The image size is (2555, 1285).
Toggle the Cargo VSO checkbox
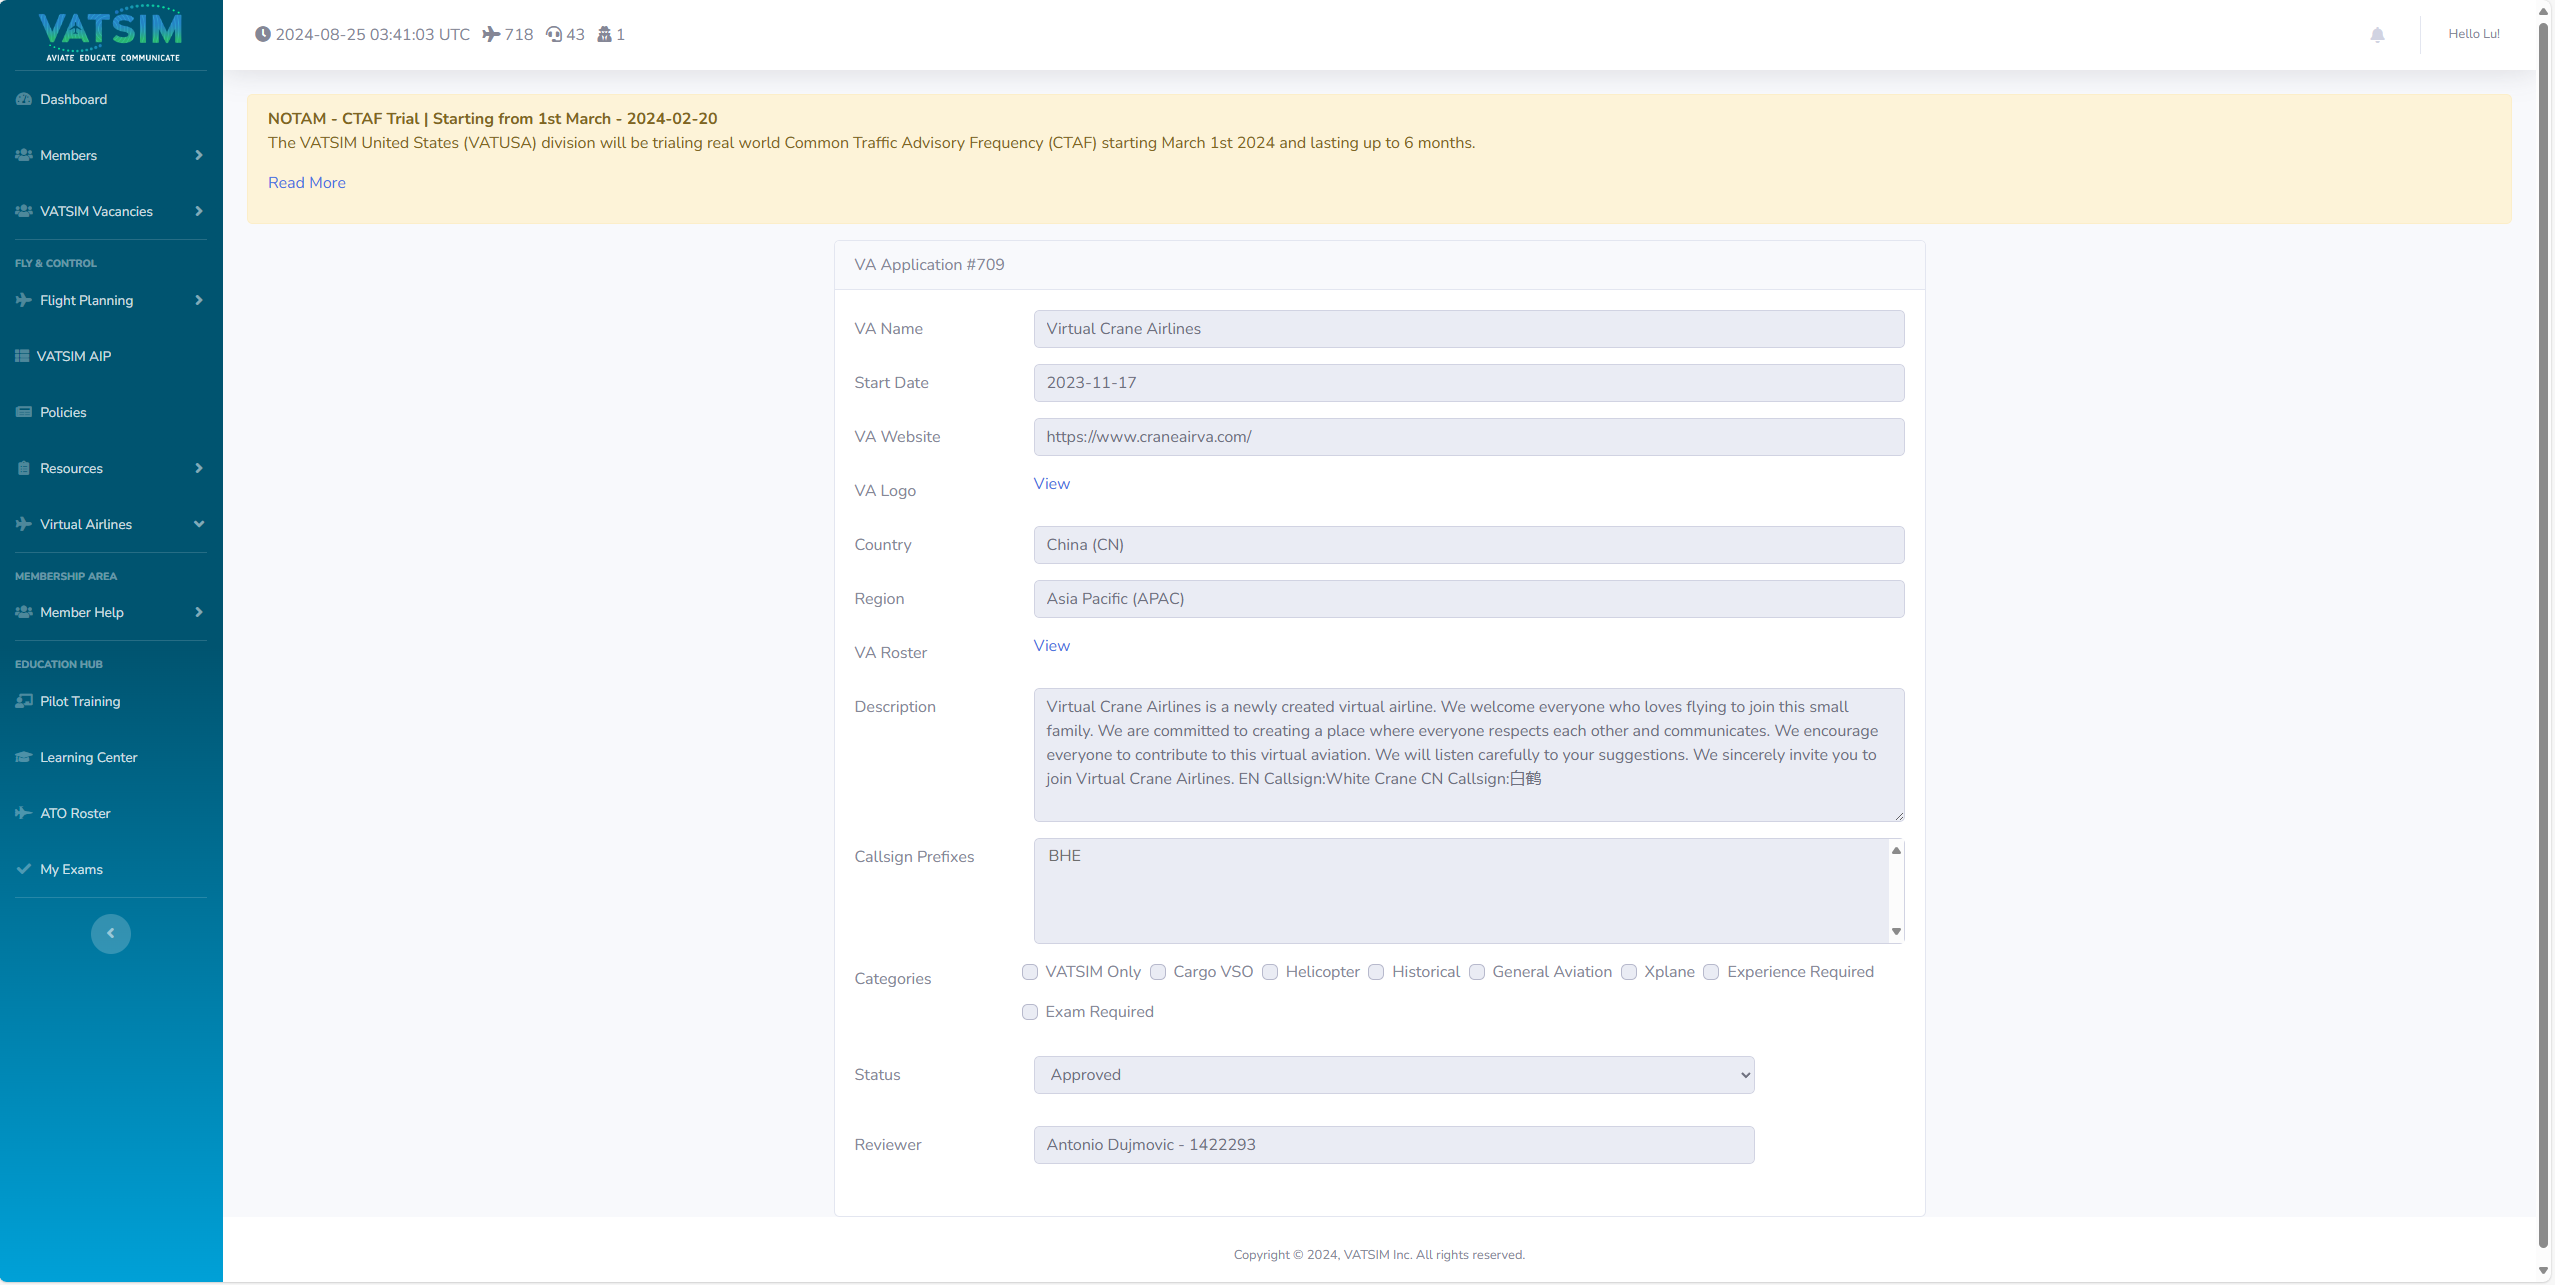tap(1158, 972)
